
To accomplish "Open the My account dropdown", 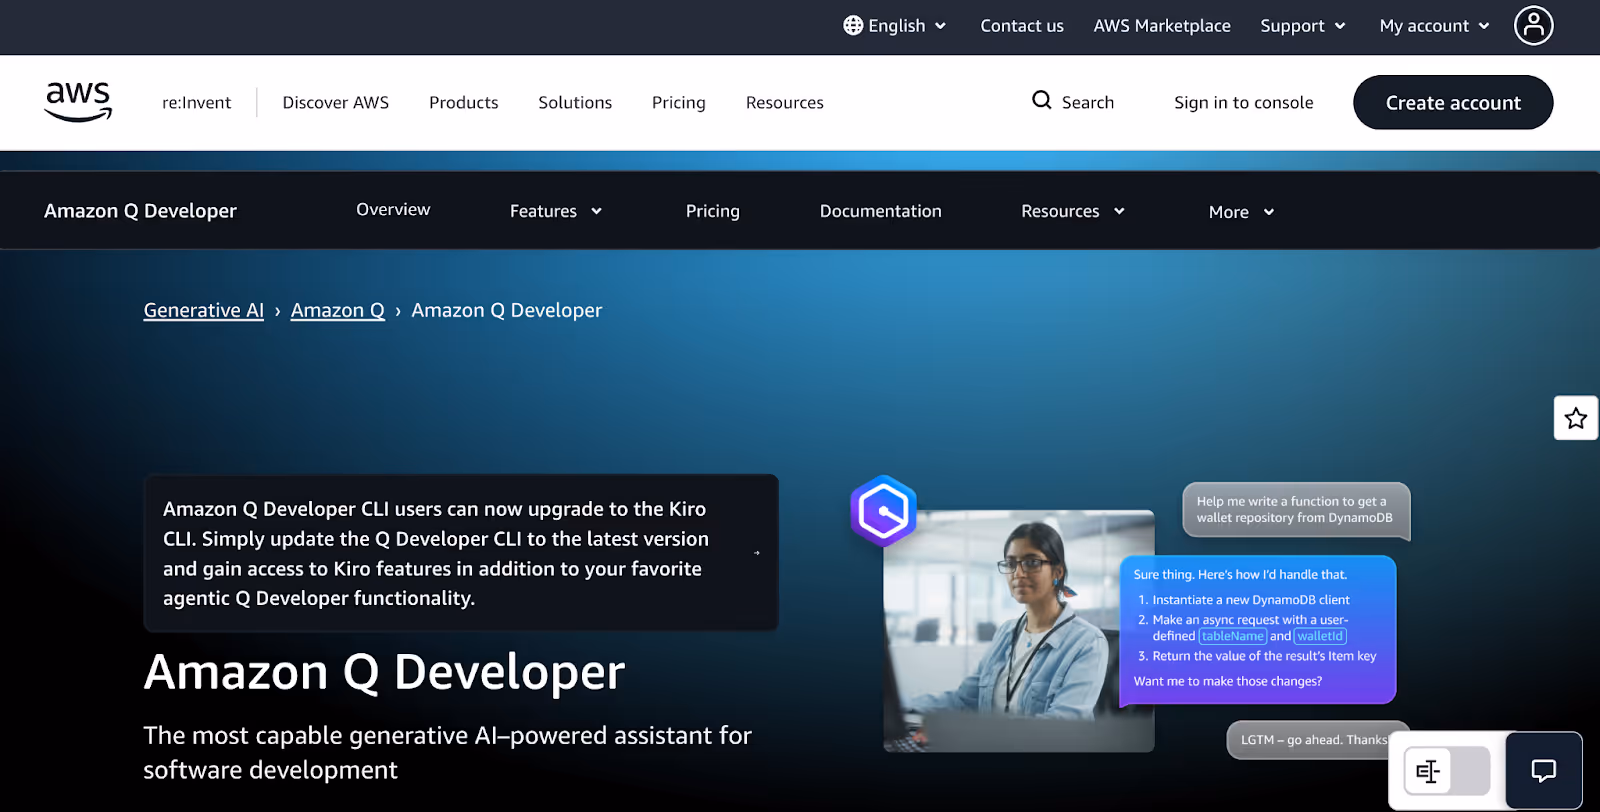I will (1434, 26).
